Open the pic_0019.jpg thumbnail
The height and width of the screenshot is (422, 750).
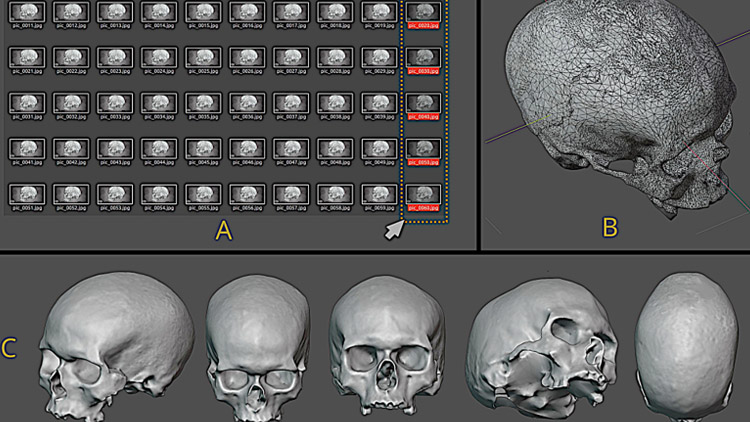(376, 12)
